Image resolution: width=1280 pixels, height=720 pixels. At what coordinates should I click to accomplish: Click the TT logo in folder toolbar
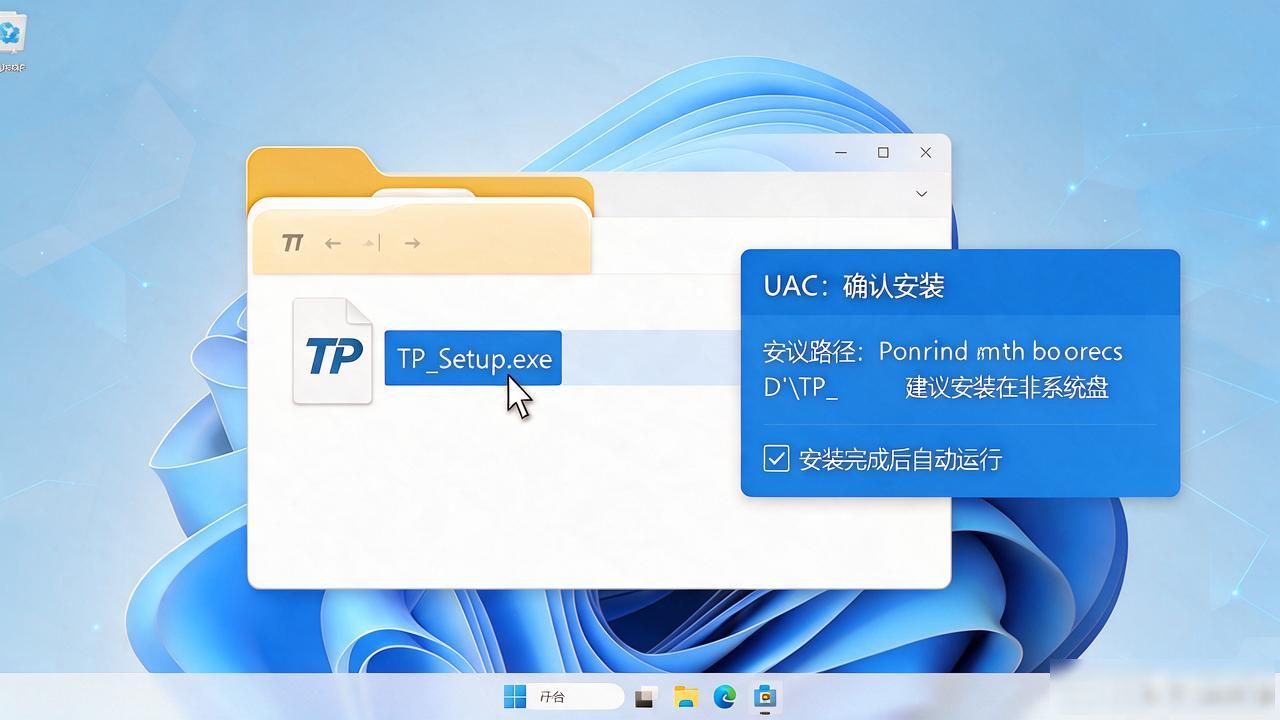tap(292, 243)
